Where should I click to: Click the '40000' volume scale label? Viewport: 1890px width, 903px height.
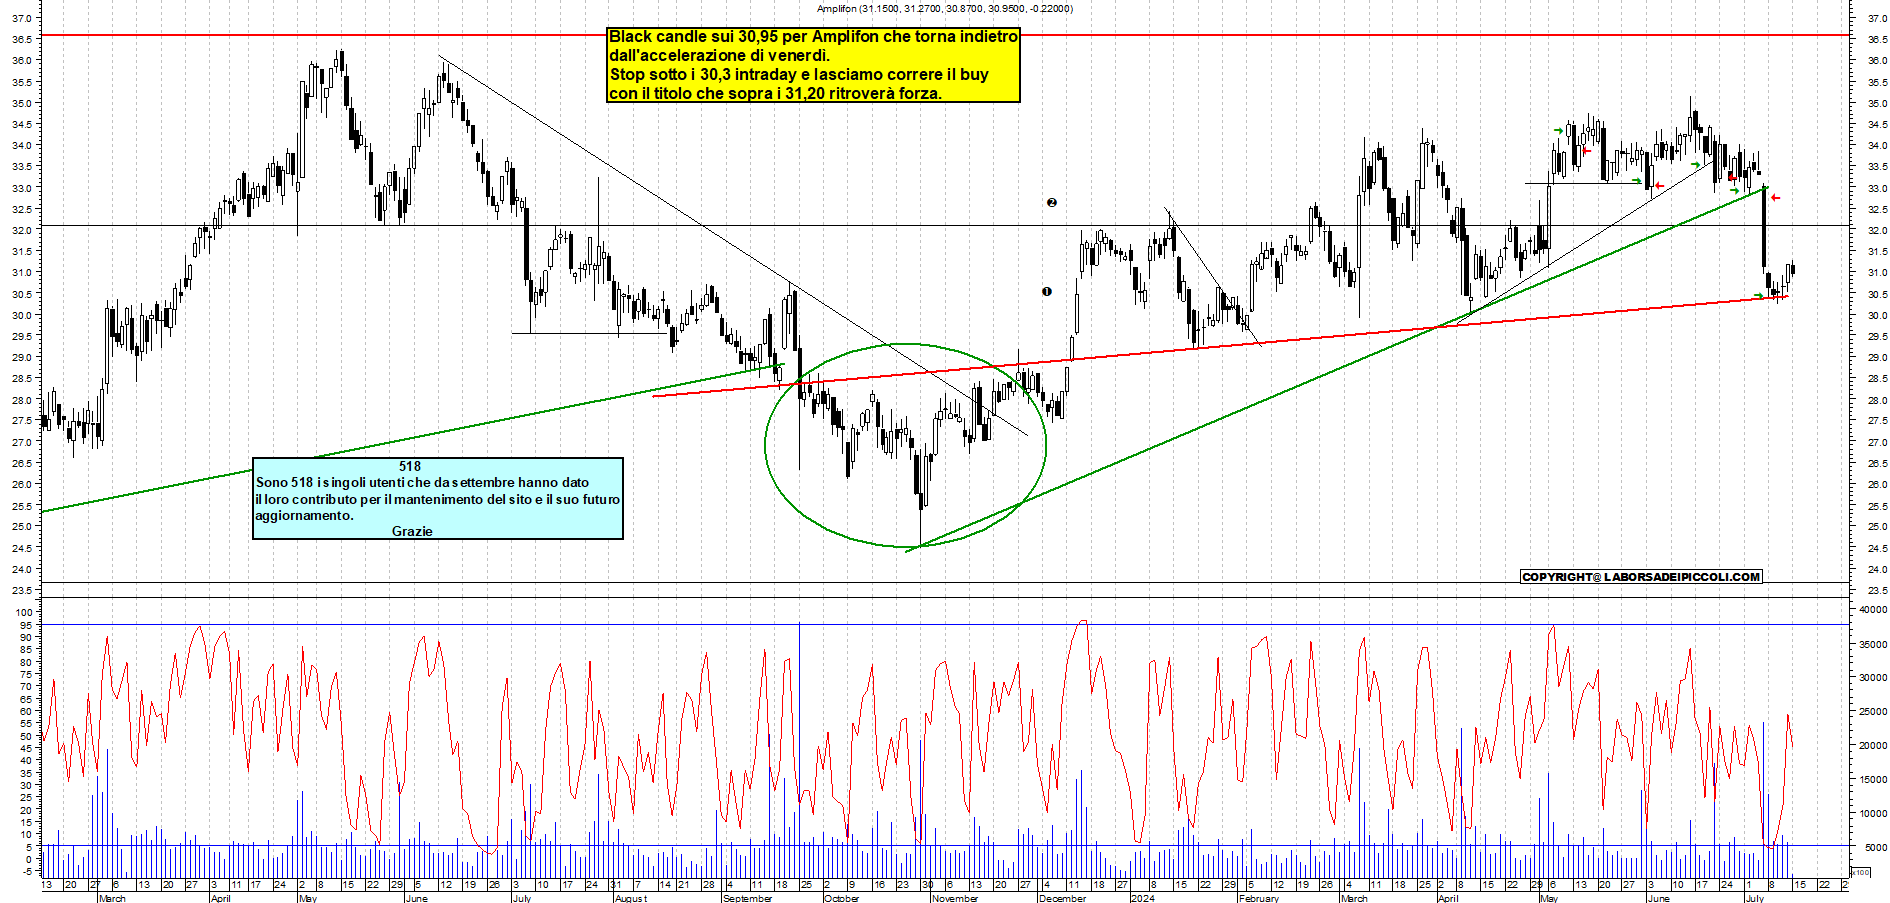tap(1873, 609)
